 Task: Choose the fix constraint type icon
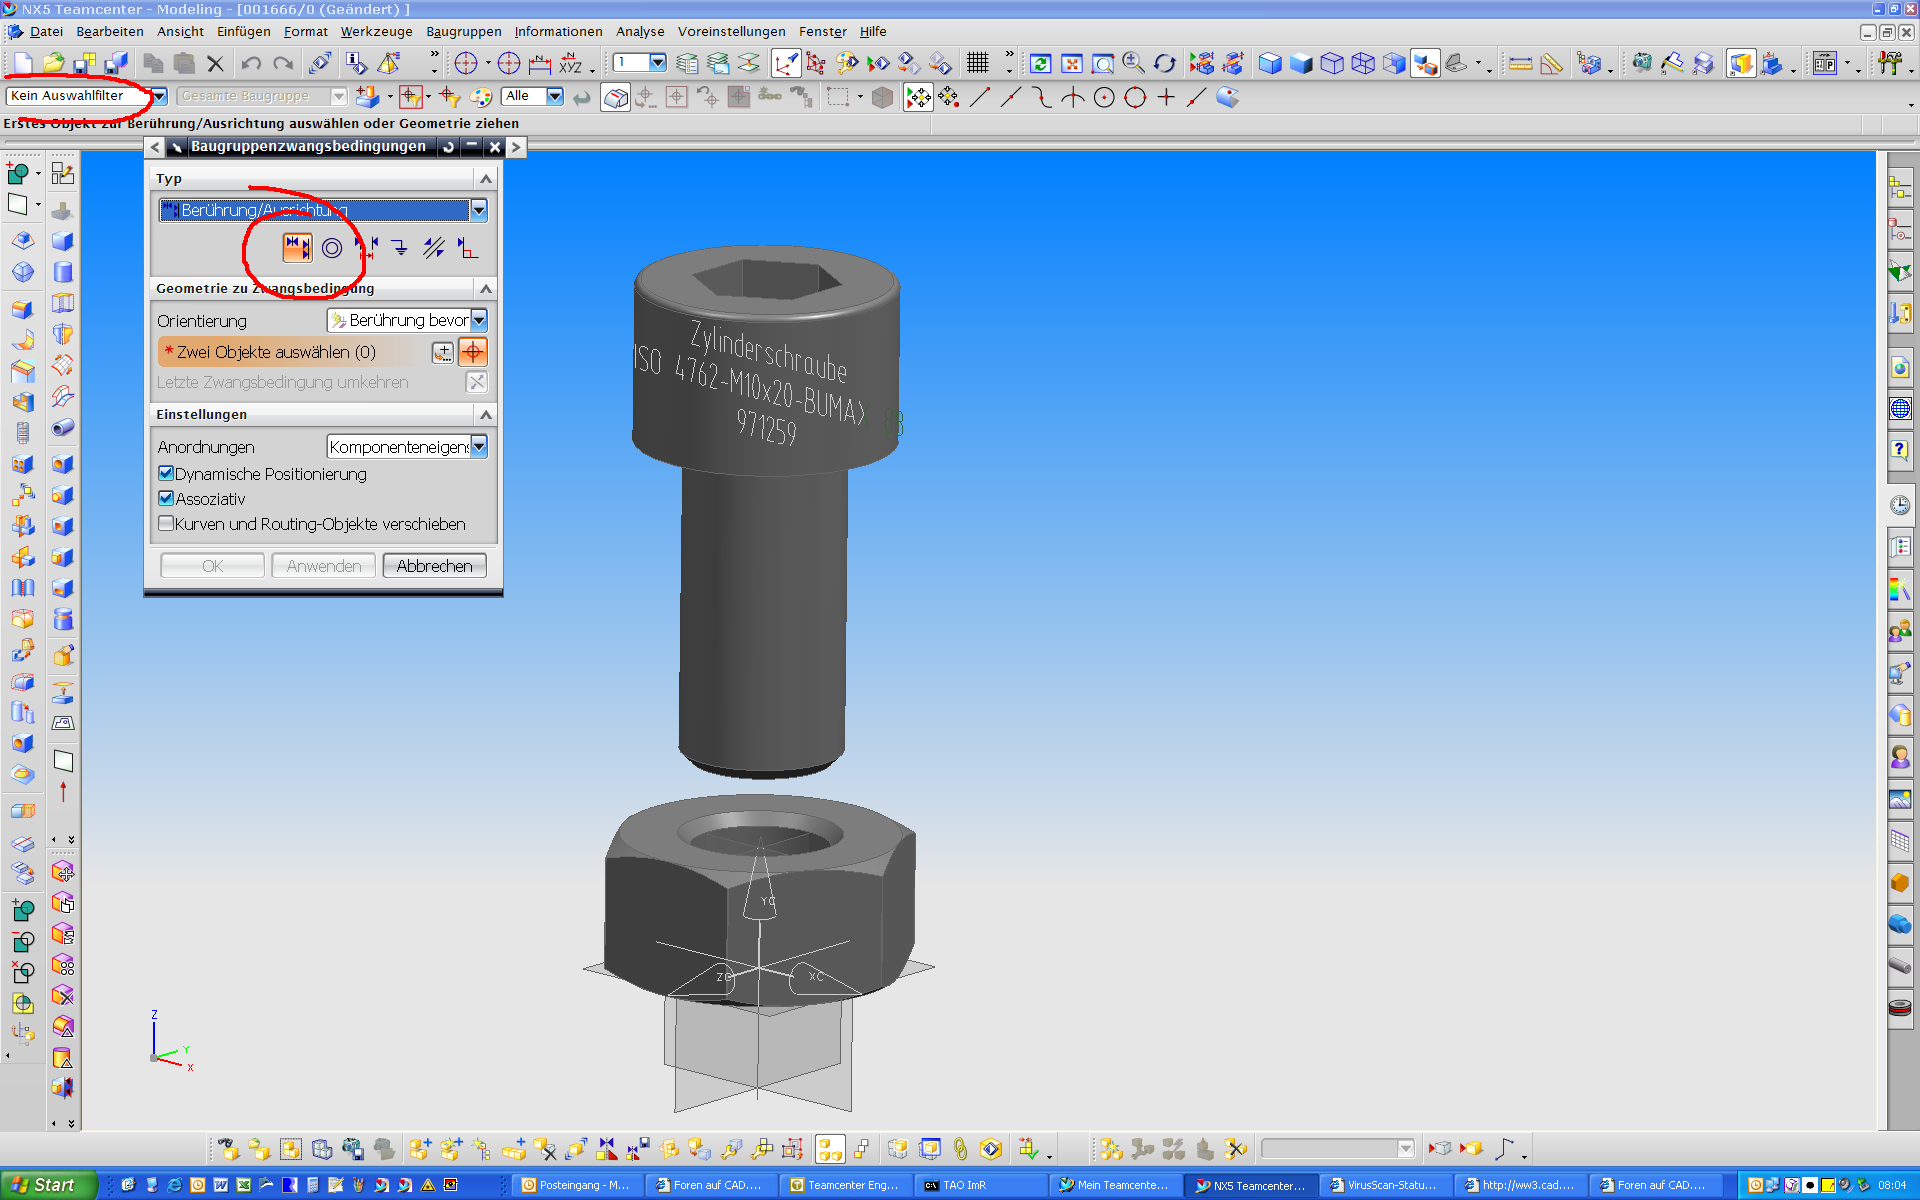(x=399, y=248)
